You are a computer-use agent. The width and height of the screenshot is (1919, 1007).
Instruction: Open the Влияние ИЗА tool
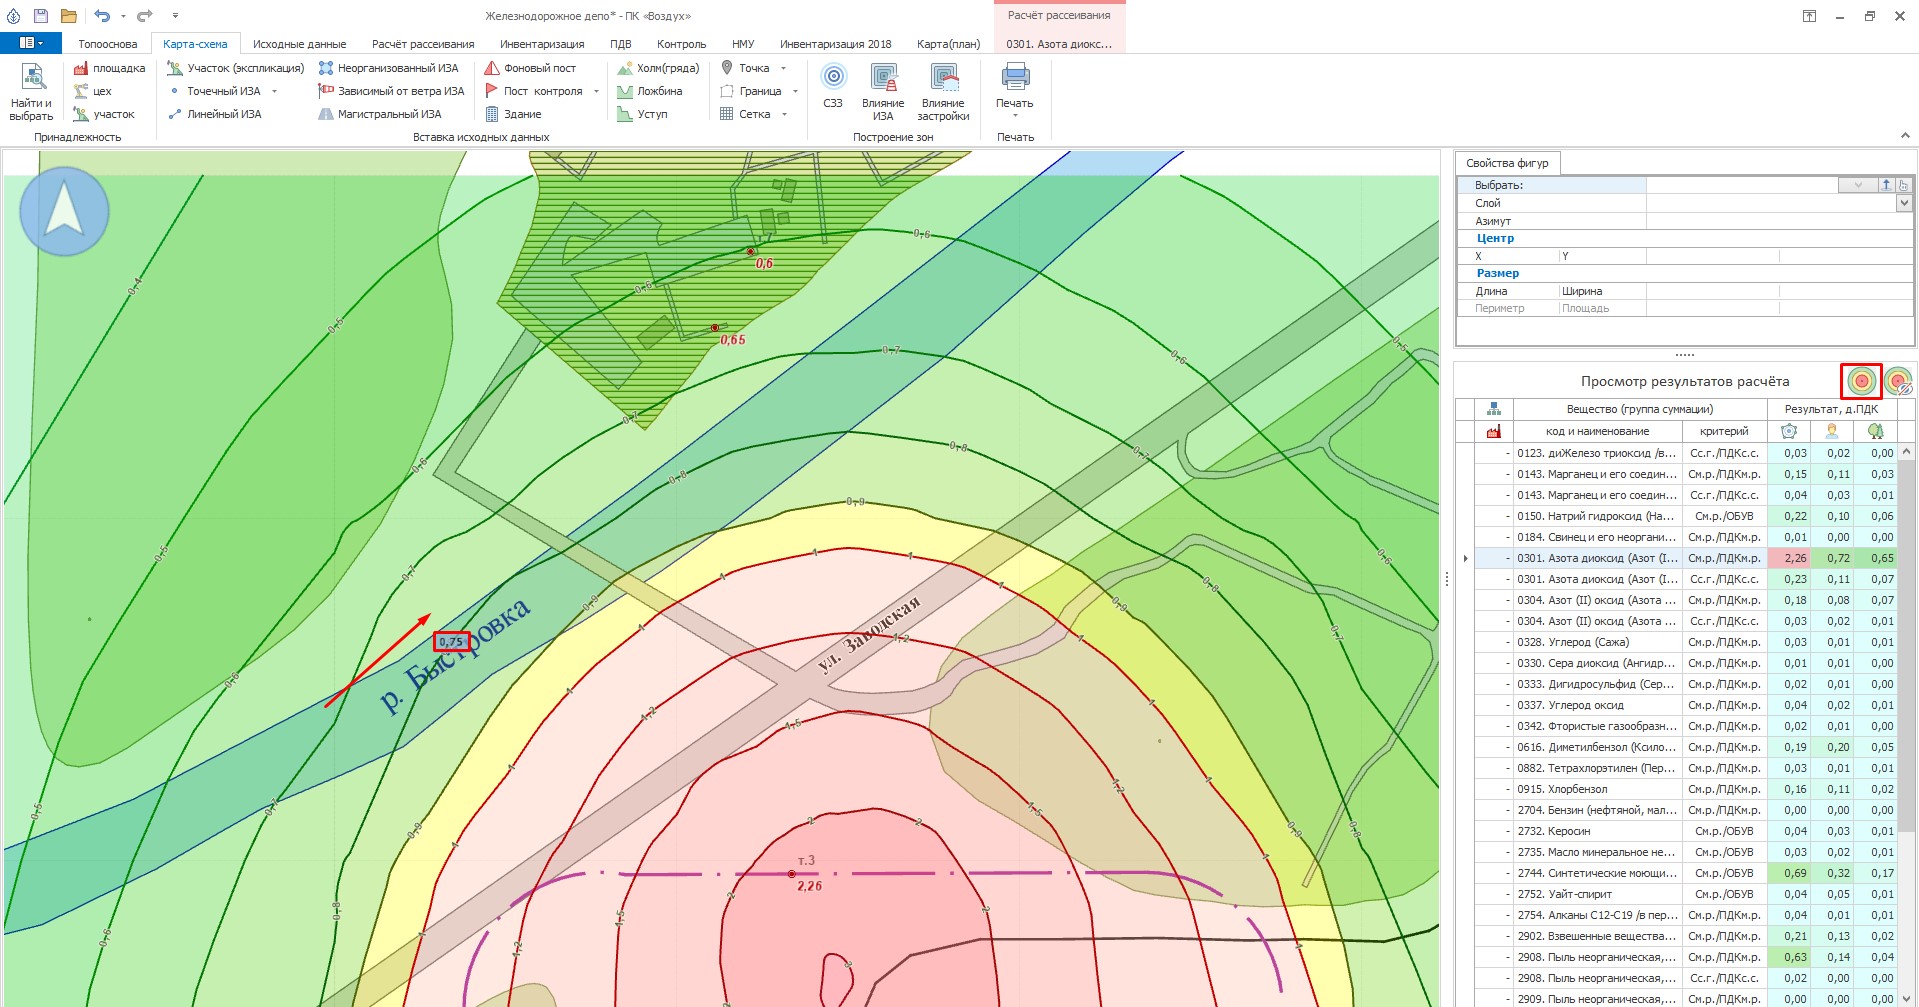pos(882,78)
